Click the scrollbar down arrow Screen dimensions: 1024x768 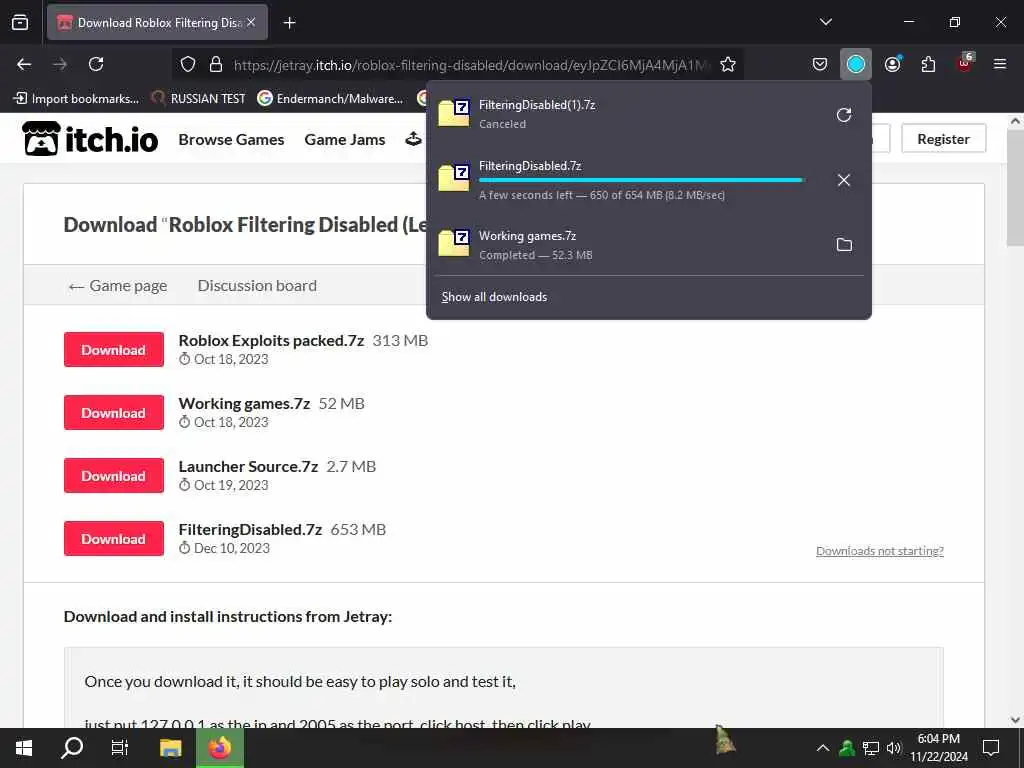[1015, 720]
